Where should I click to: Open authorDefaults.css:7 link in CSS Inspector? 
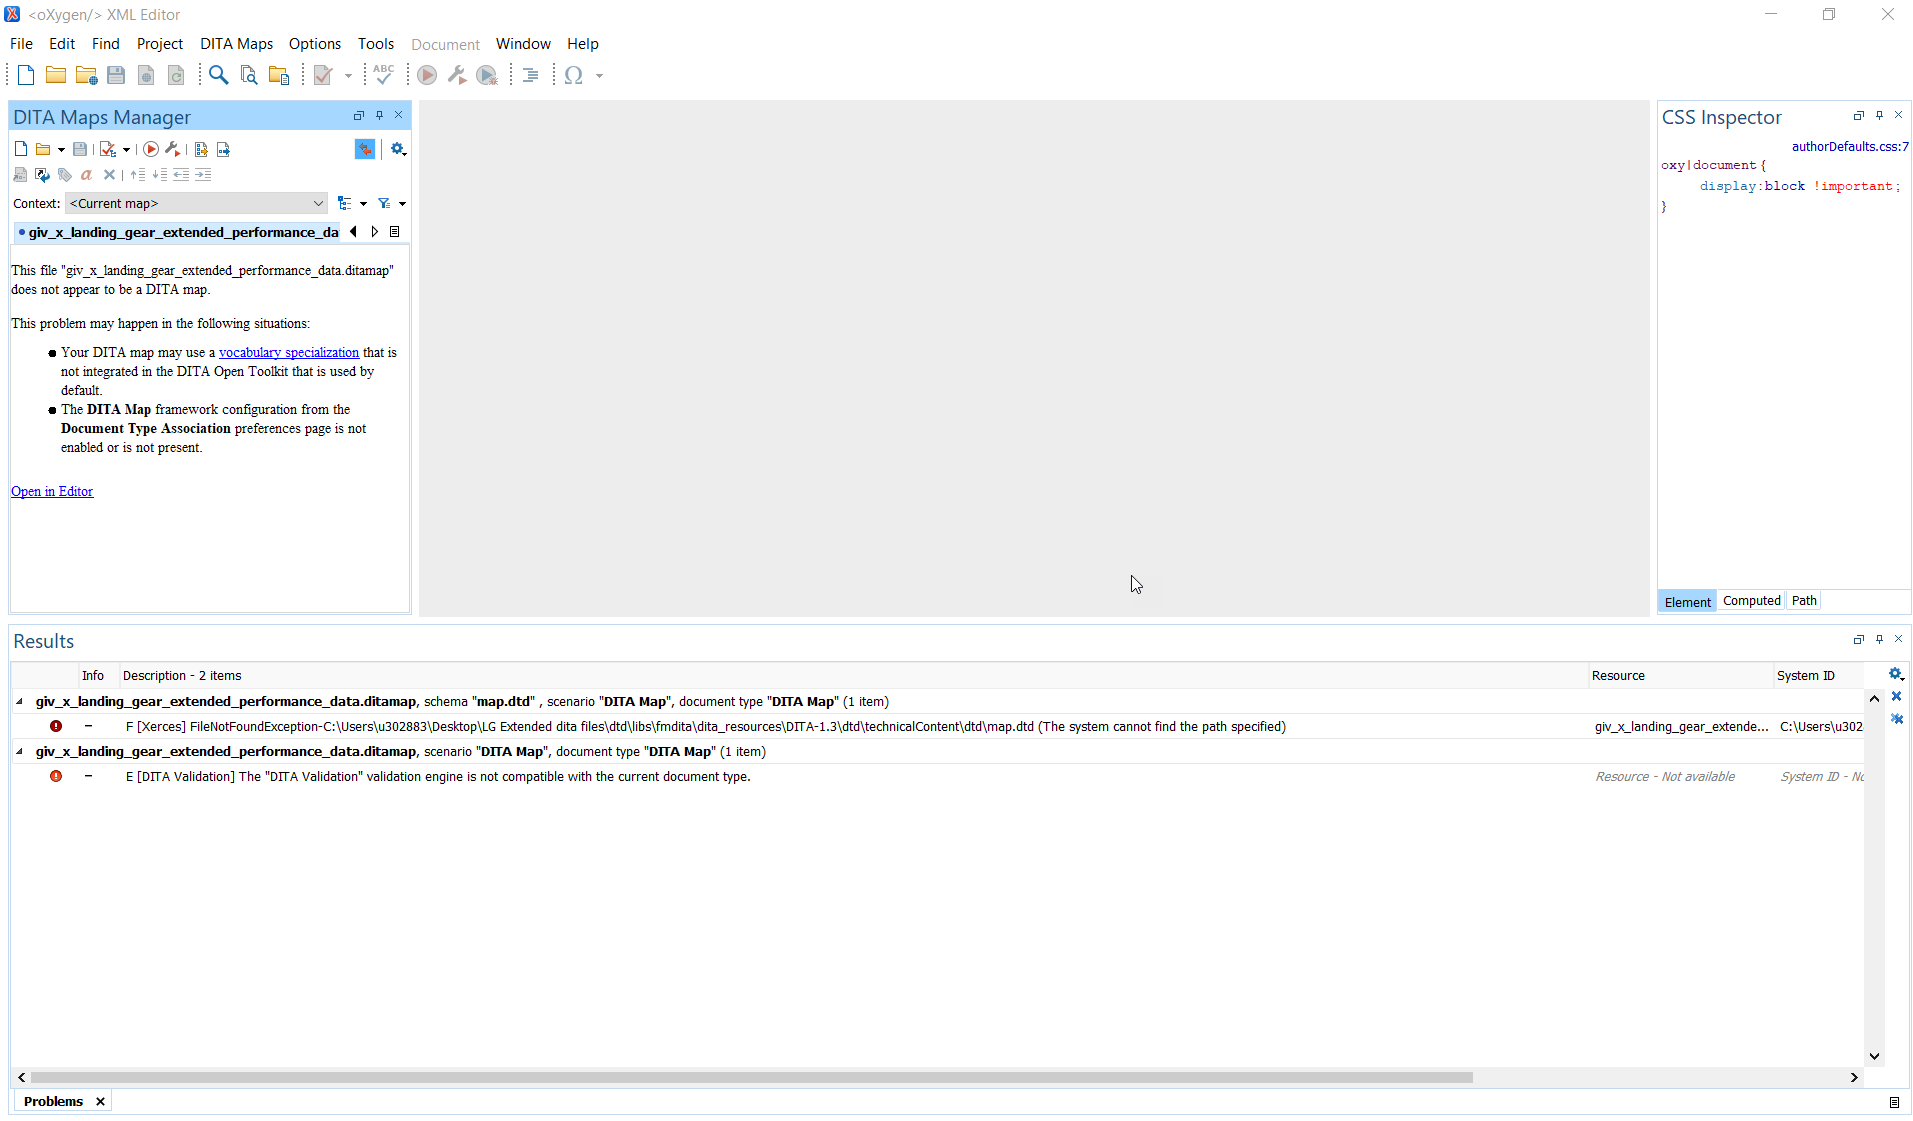tap(1850, 146)
